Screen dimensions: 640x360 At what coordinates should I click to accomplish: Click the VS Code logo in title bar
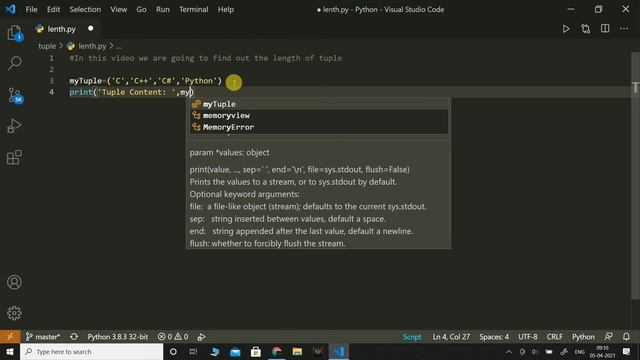click(x=10, y=9)
